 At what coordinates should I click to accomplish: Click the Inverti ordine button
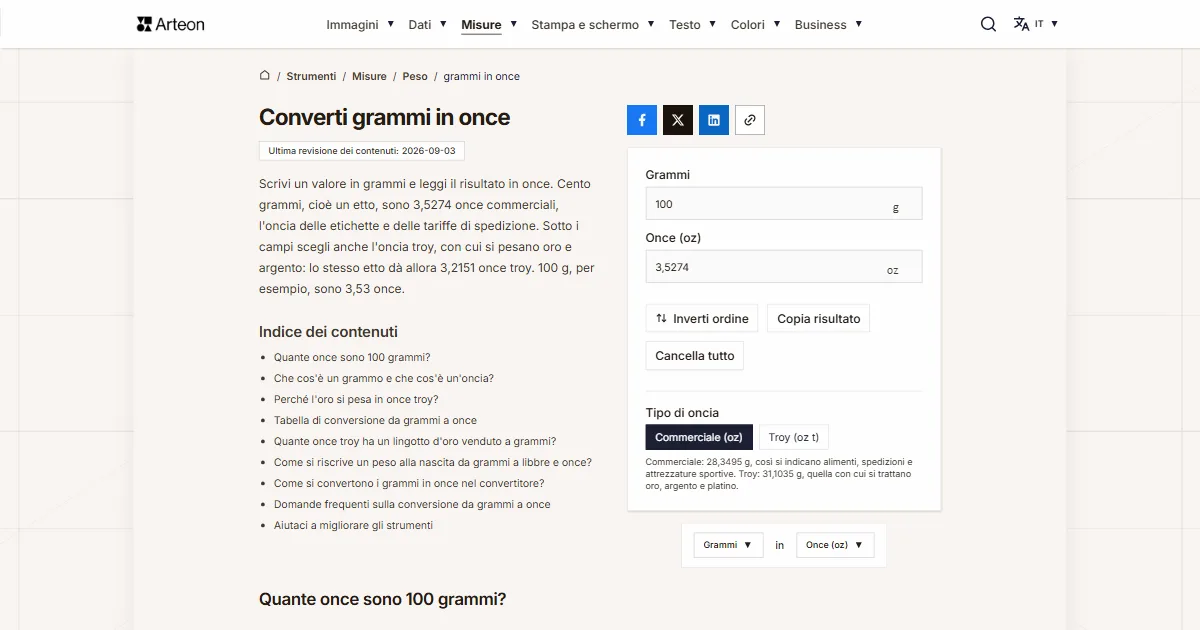tap(702, 318)
